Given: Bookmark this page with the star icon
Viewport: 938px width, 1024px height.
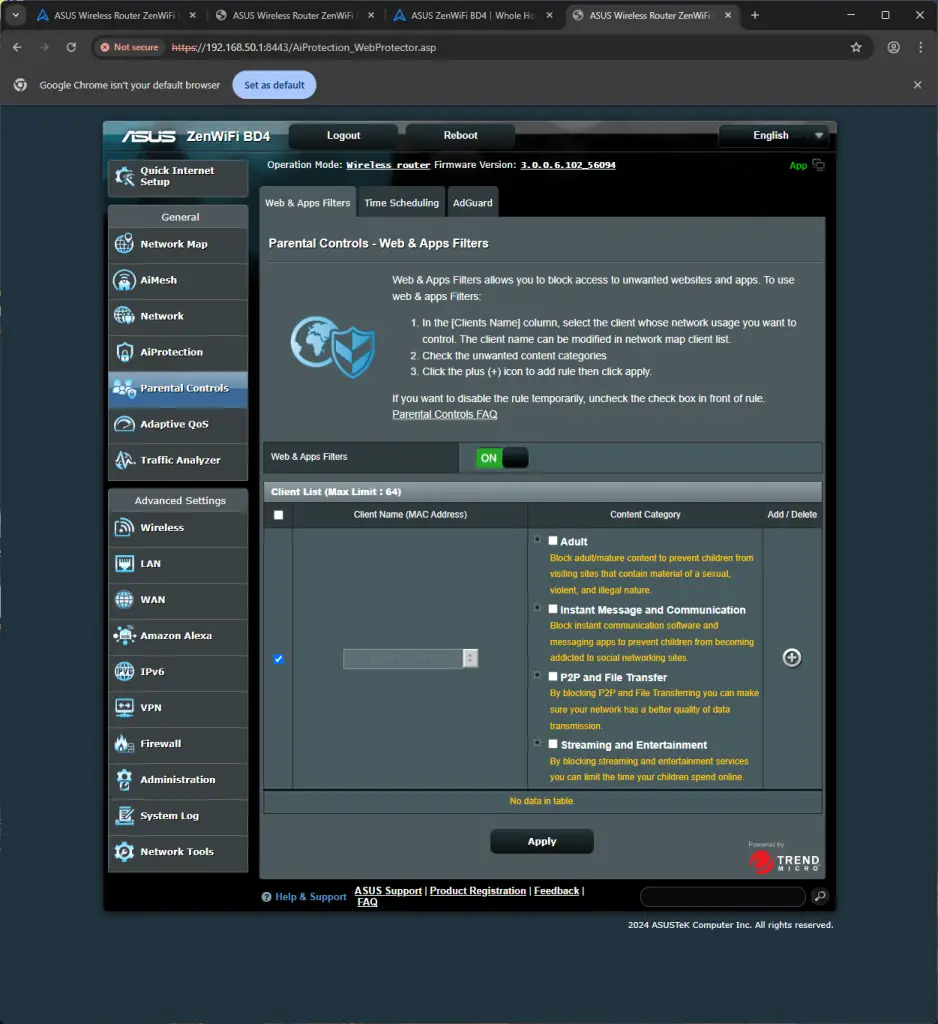Looking at the screenshot, I should [856, 47].
